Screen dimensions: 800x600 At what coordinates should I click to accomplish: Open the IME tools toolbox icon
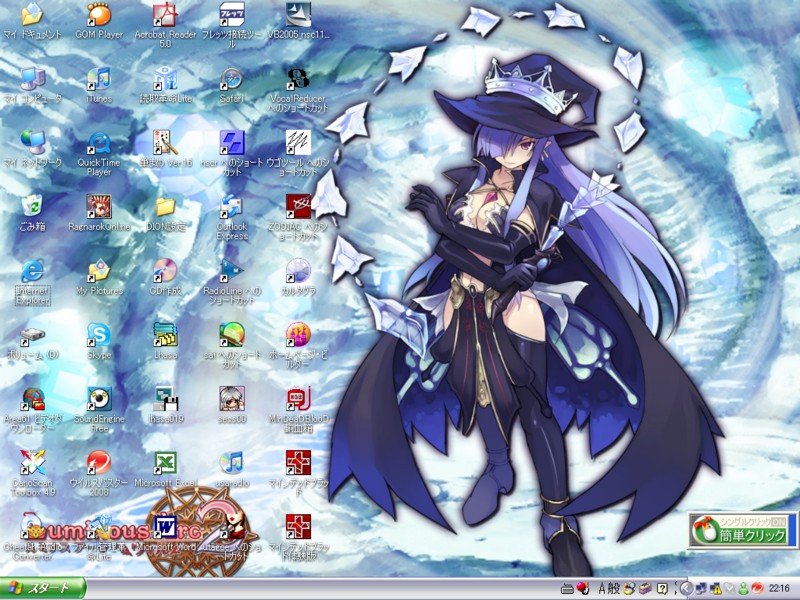tap(646, 589)
